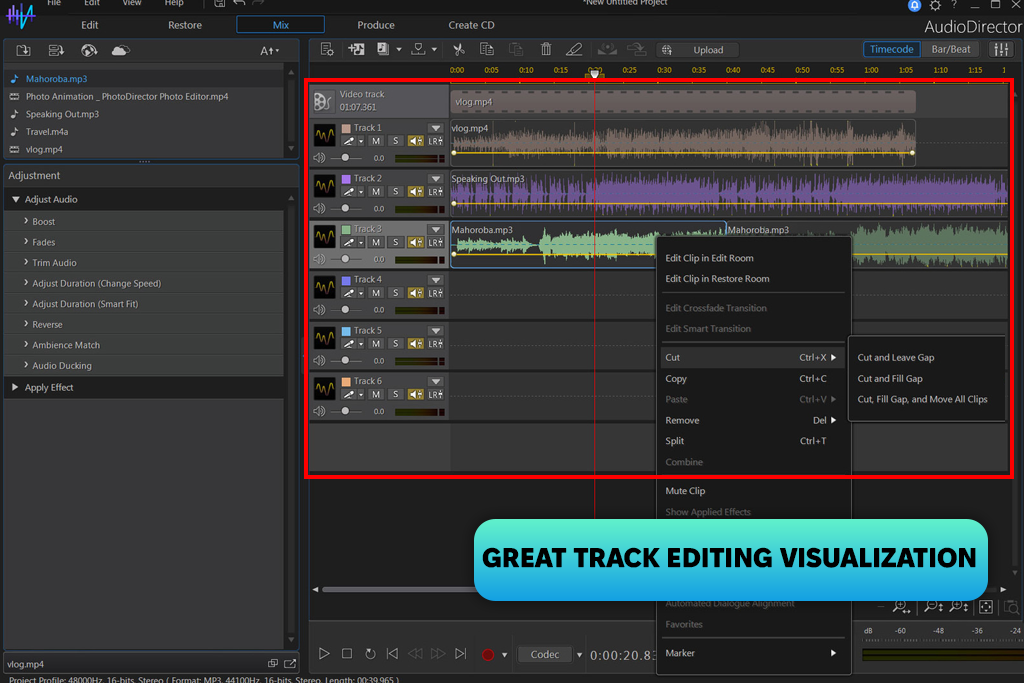Open Track 1 dropdown arrow
The width and height of the screenshot is (1024, 683).
[x=436, y=128]
